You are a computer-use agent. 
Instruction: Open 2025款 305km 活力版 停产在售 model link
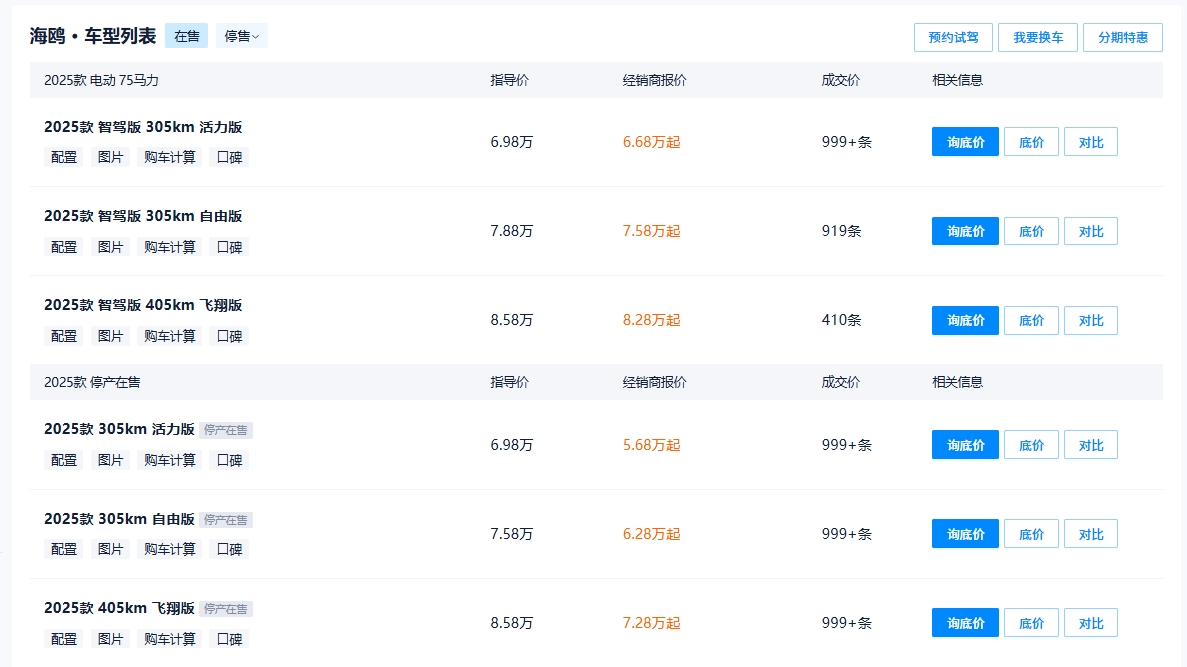[119, 429]
